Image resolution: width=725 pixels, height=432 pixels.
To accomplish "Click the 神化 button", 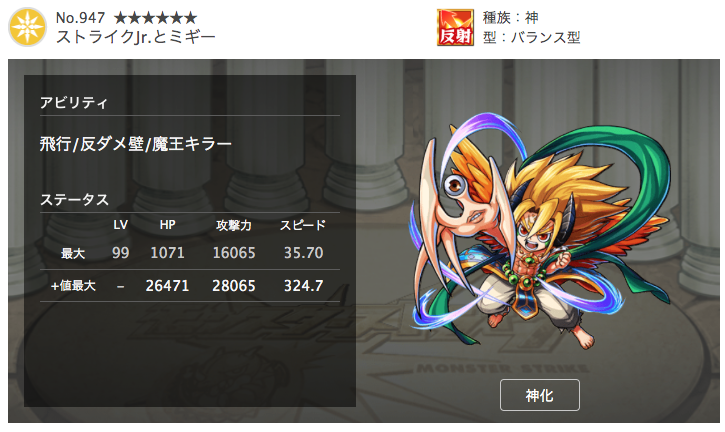I will point(540,395).
